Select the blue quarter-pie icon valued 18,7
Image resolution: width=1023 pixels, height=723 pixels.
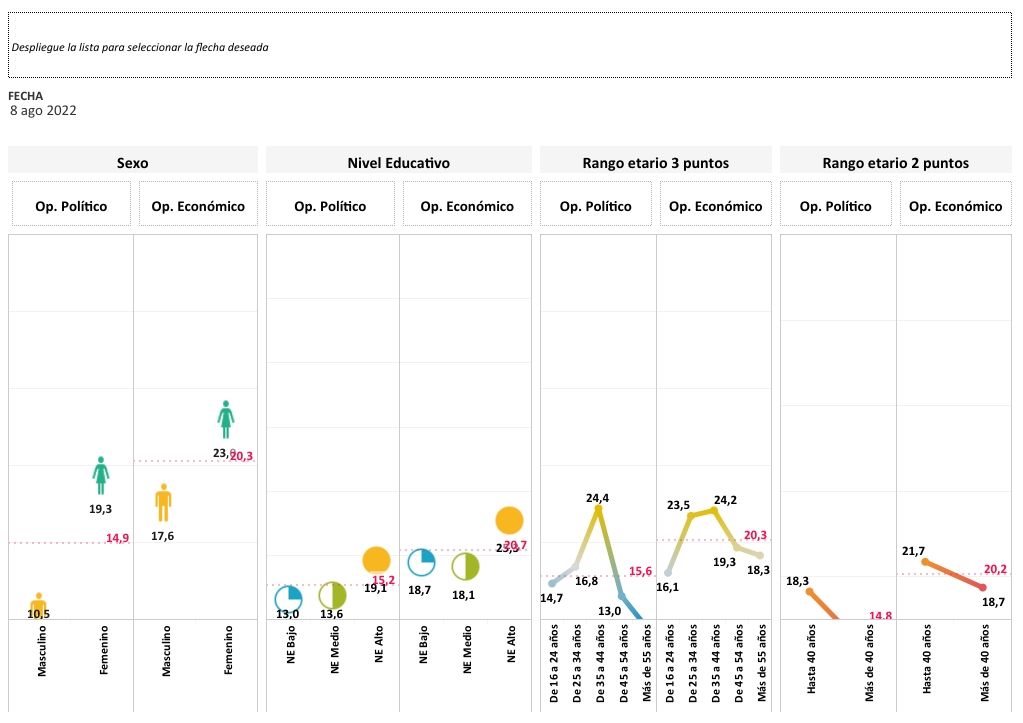421,563
